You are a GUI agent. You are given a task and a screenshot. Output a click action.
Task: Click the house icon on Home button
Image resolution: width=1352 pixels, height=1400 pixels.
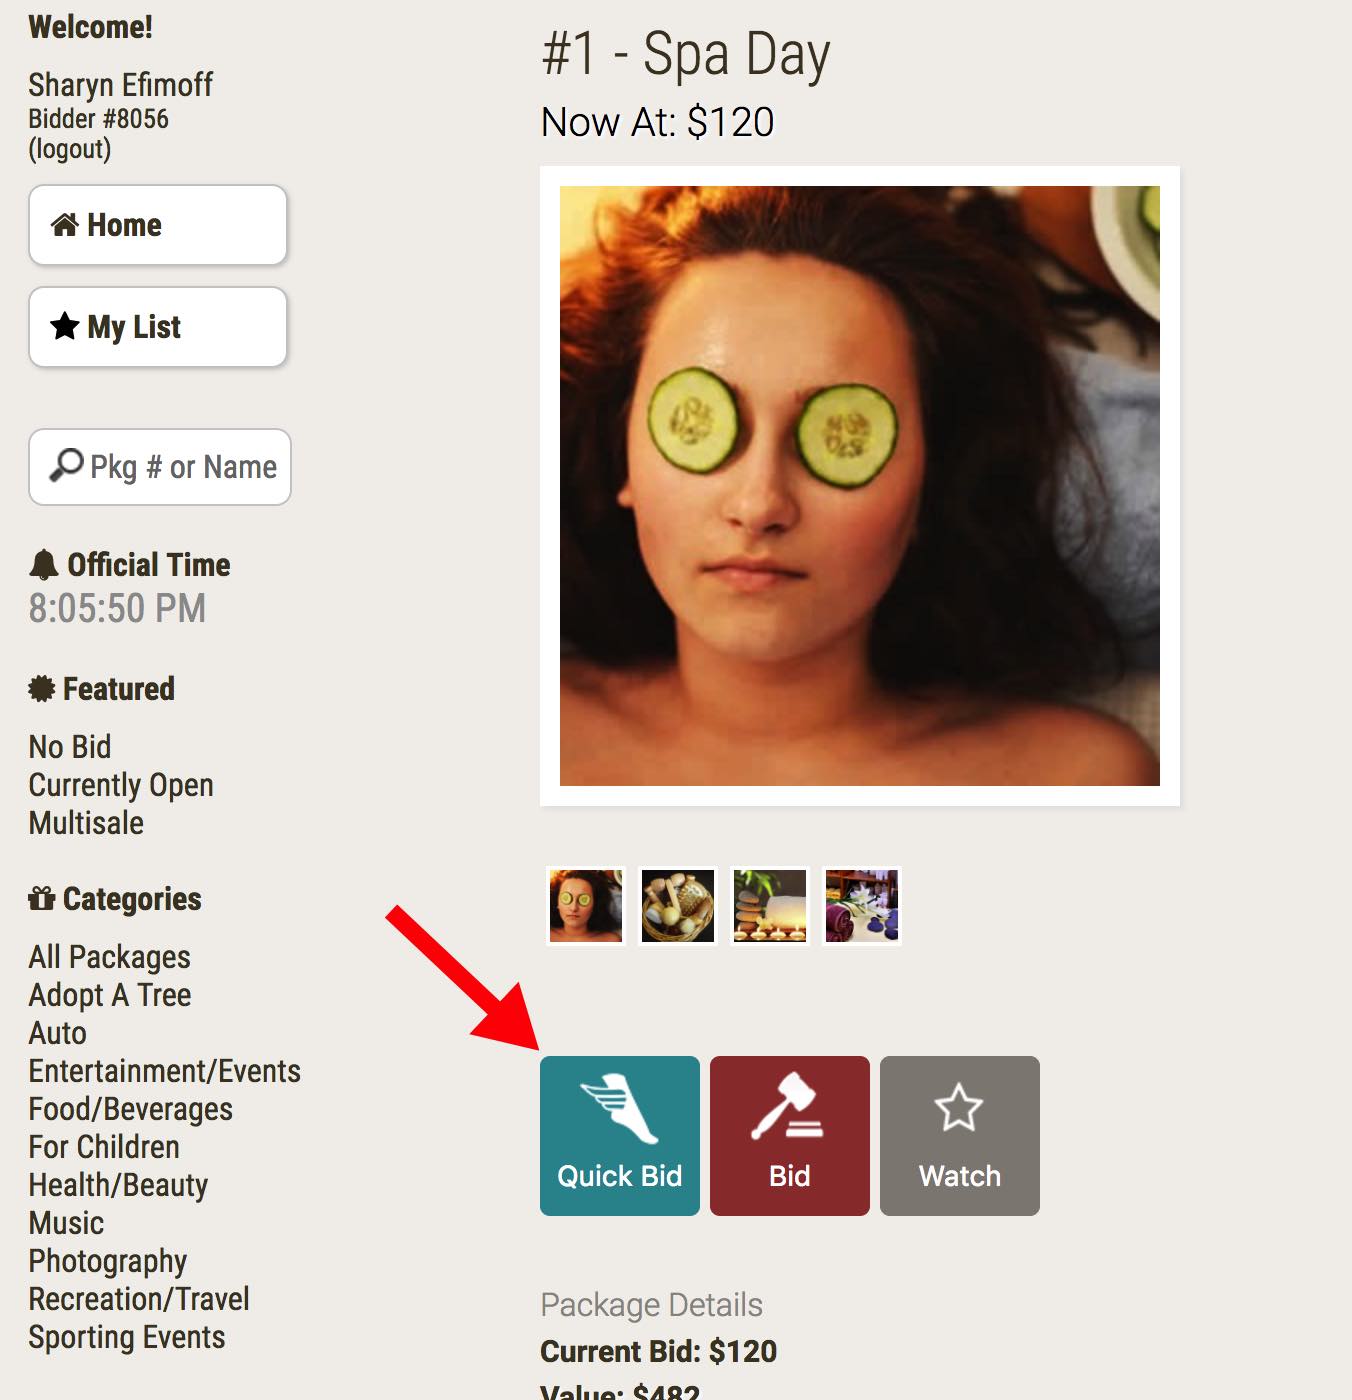pos(65,225)
